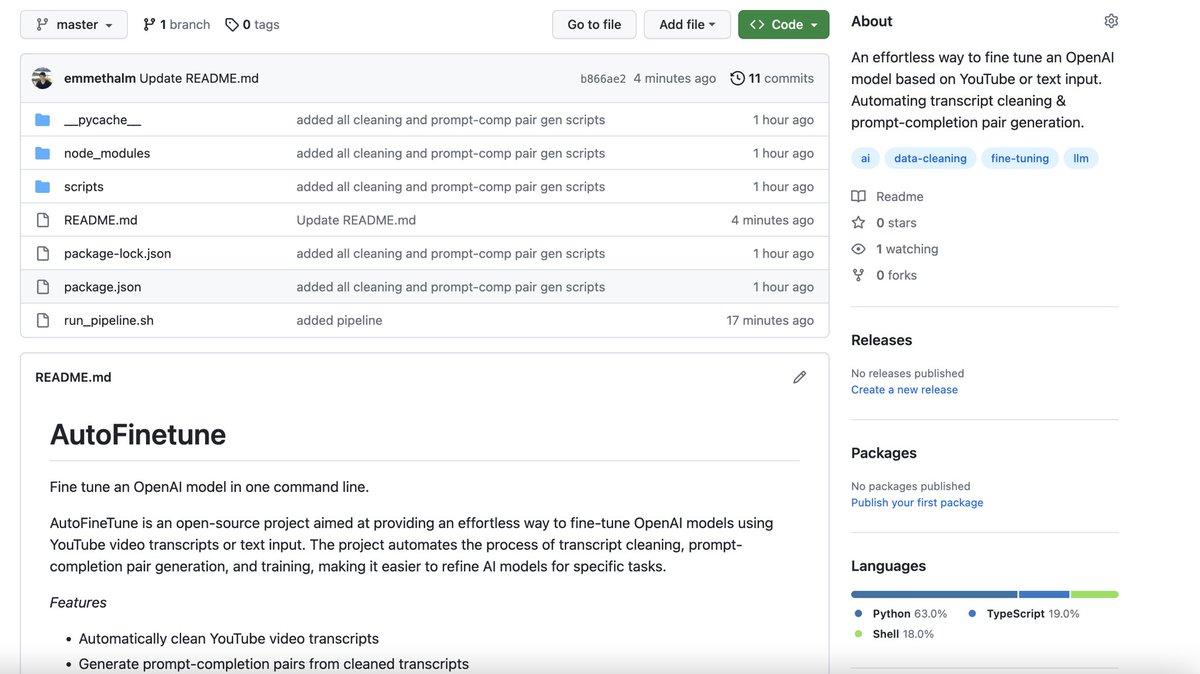Open the '1 branch' link
1200x674 pixels.
pos(177,24)
